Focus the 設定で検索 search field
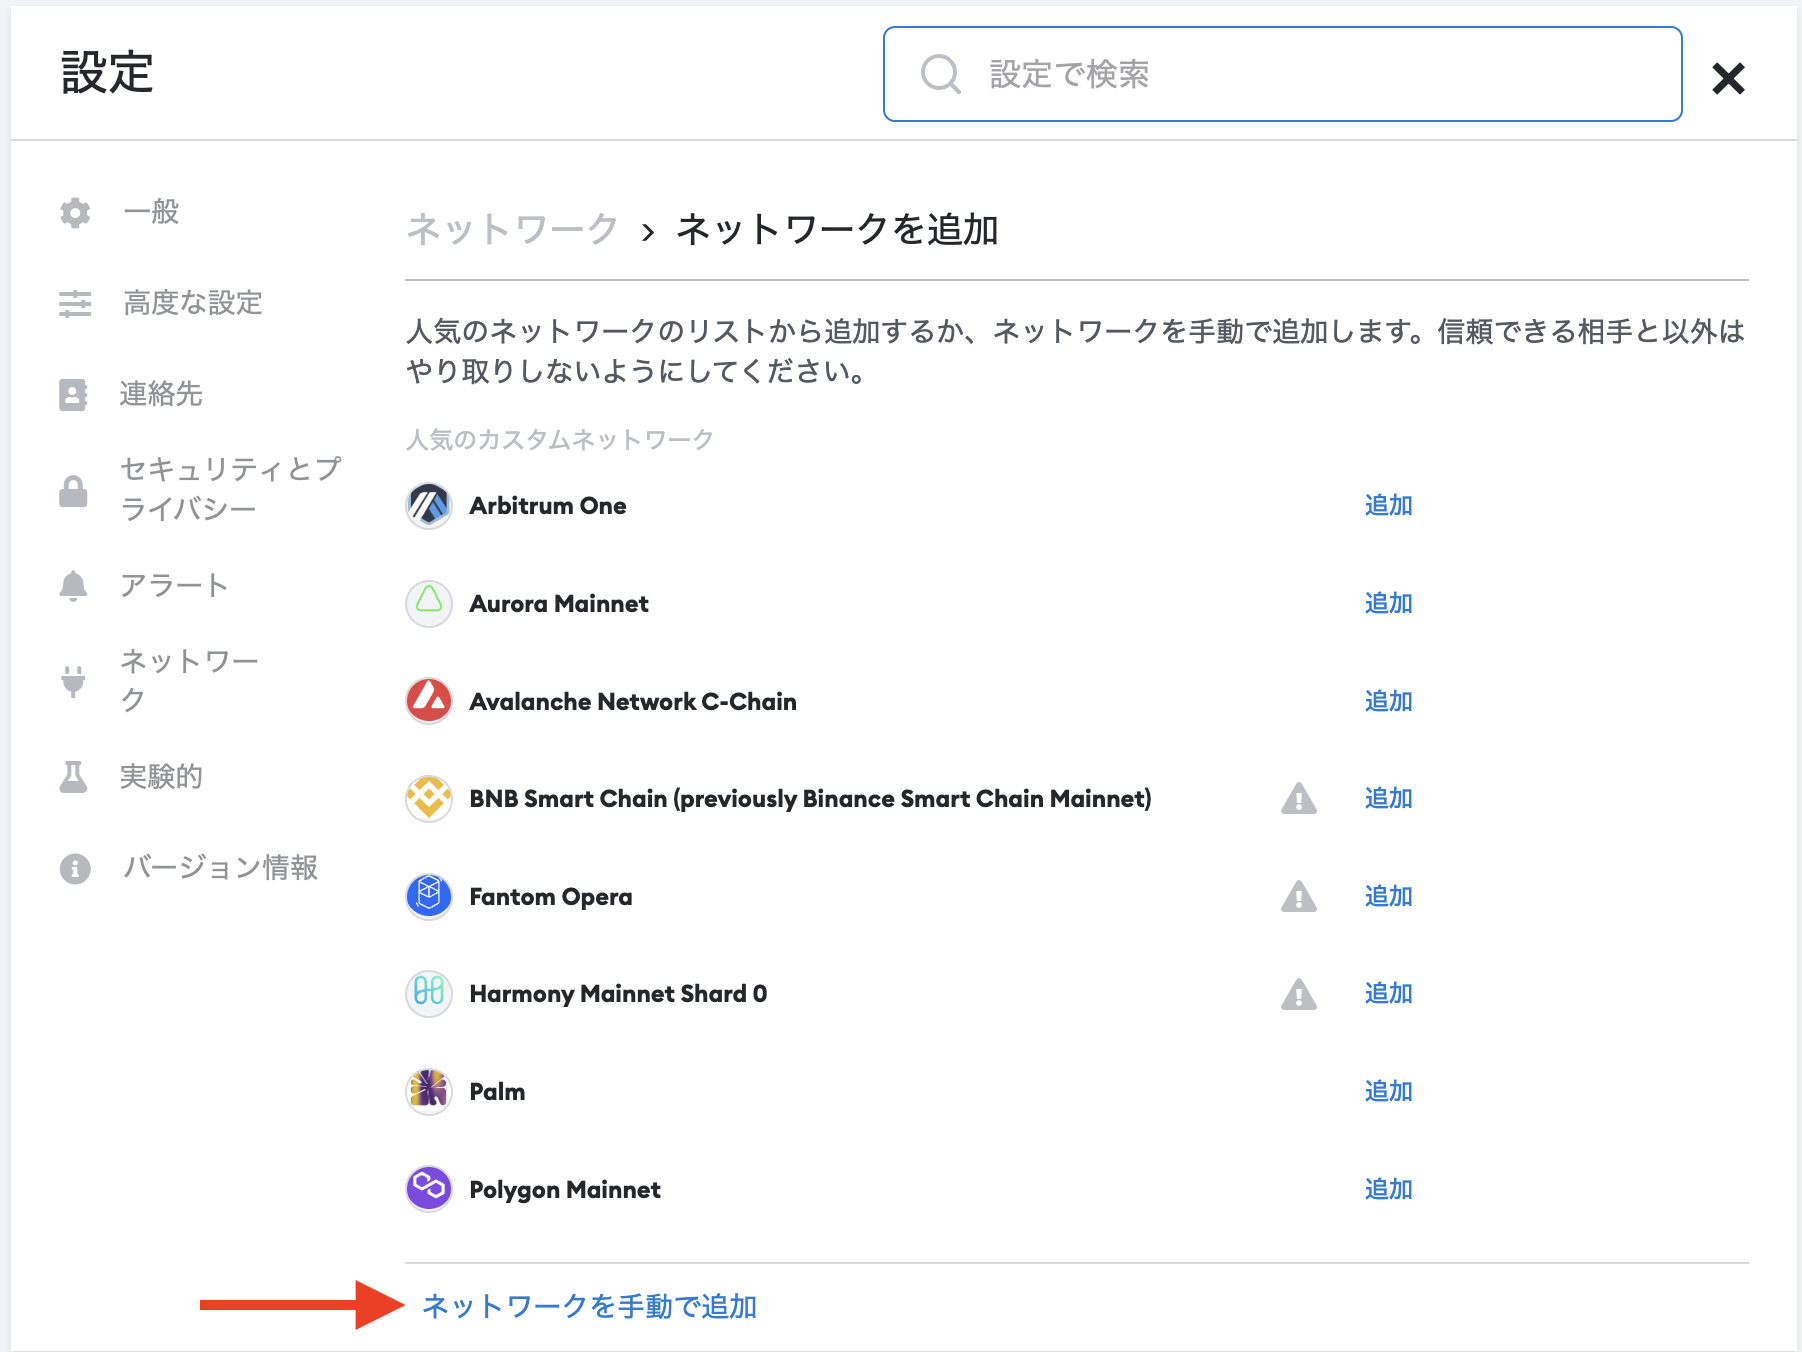This screenshot has width=1802, height=1352. (1283, 74)
